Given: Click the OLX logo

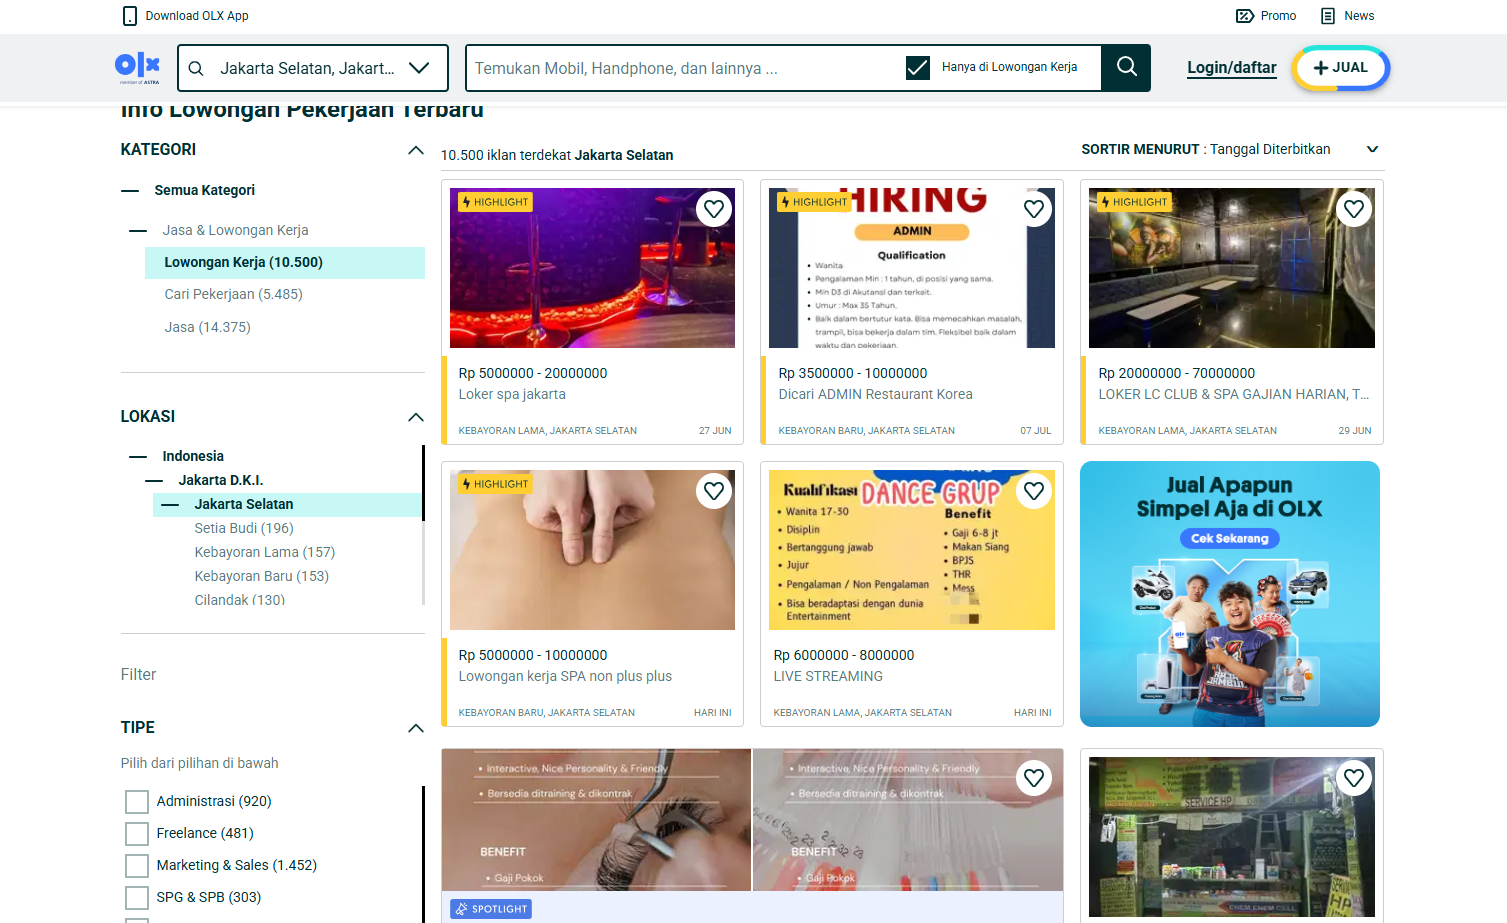Looking at the screenshot, I should point(138,67).
